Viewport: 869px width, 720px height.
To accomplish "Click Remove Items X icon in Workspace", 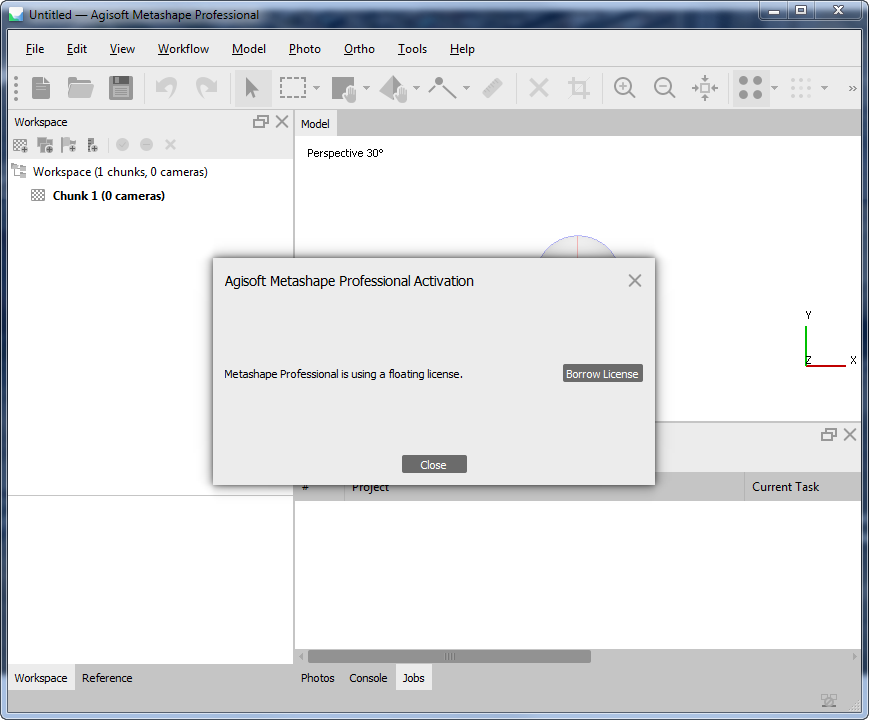I will [x=171, y=145].
